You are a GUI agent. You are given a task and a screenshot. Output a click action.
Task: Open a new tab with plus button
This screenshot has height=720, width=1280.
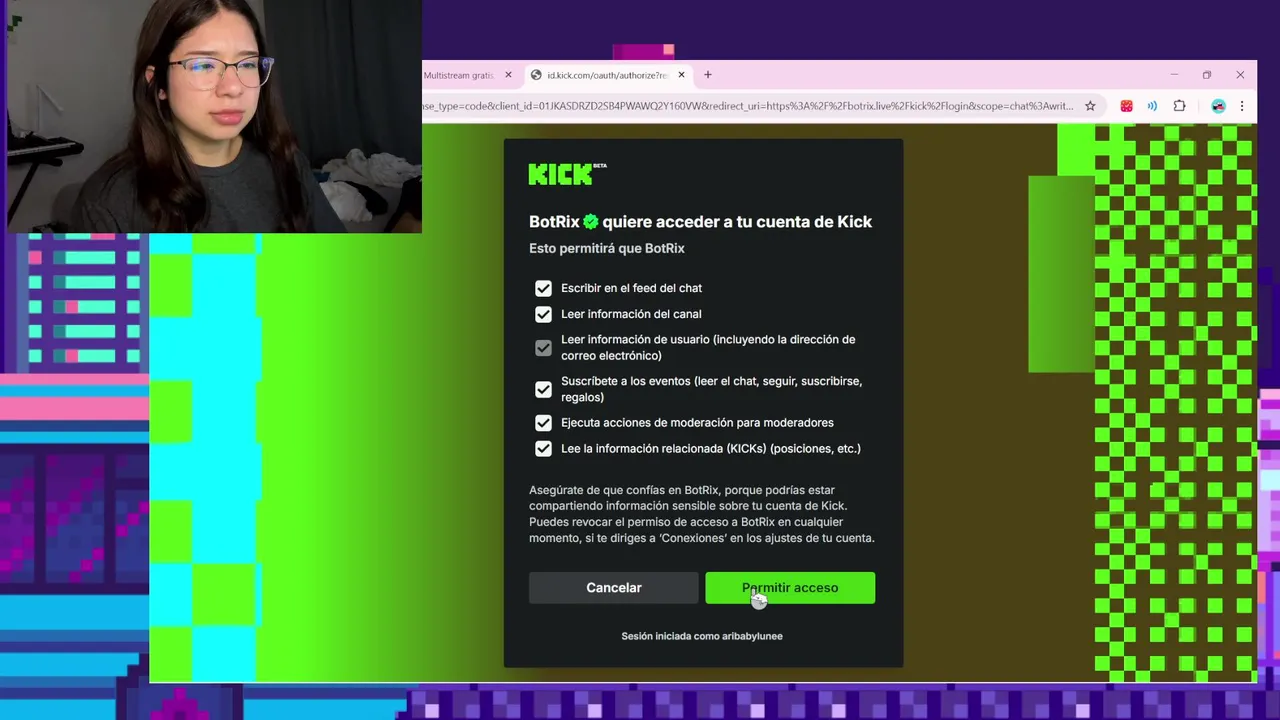coord(707,75)
